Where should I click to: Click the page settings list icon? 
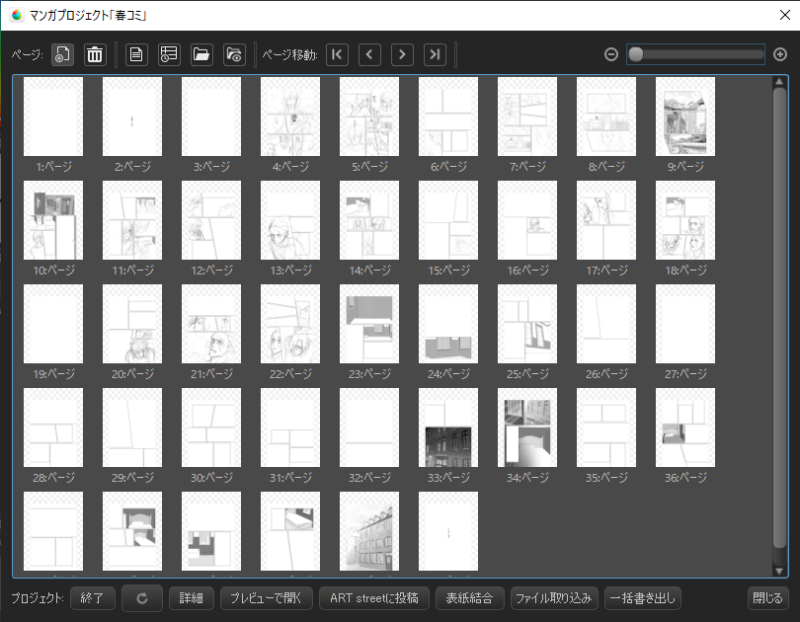[169, 54]
